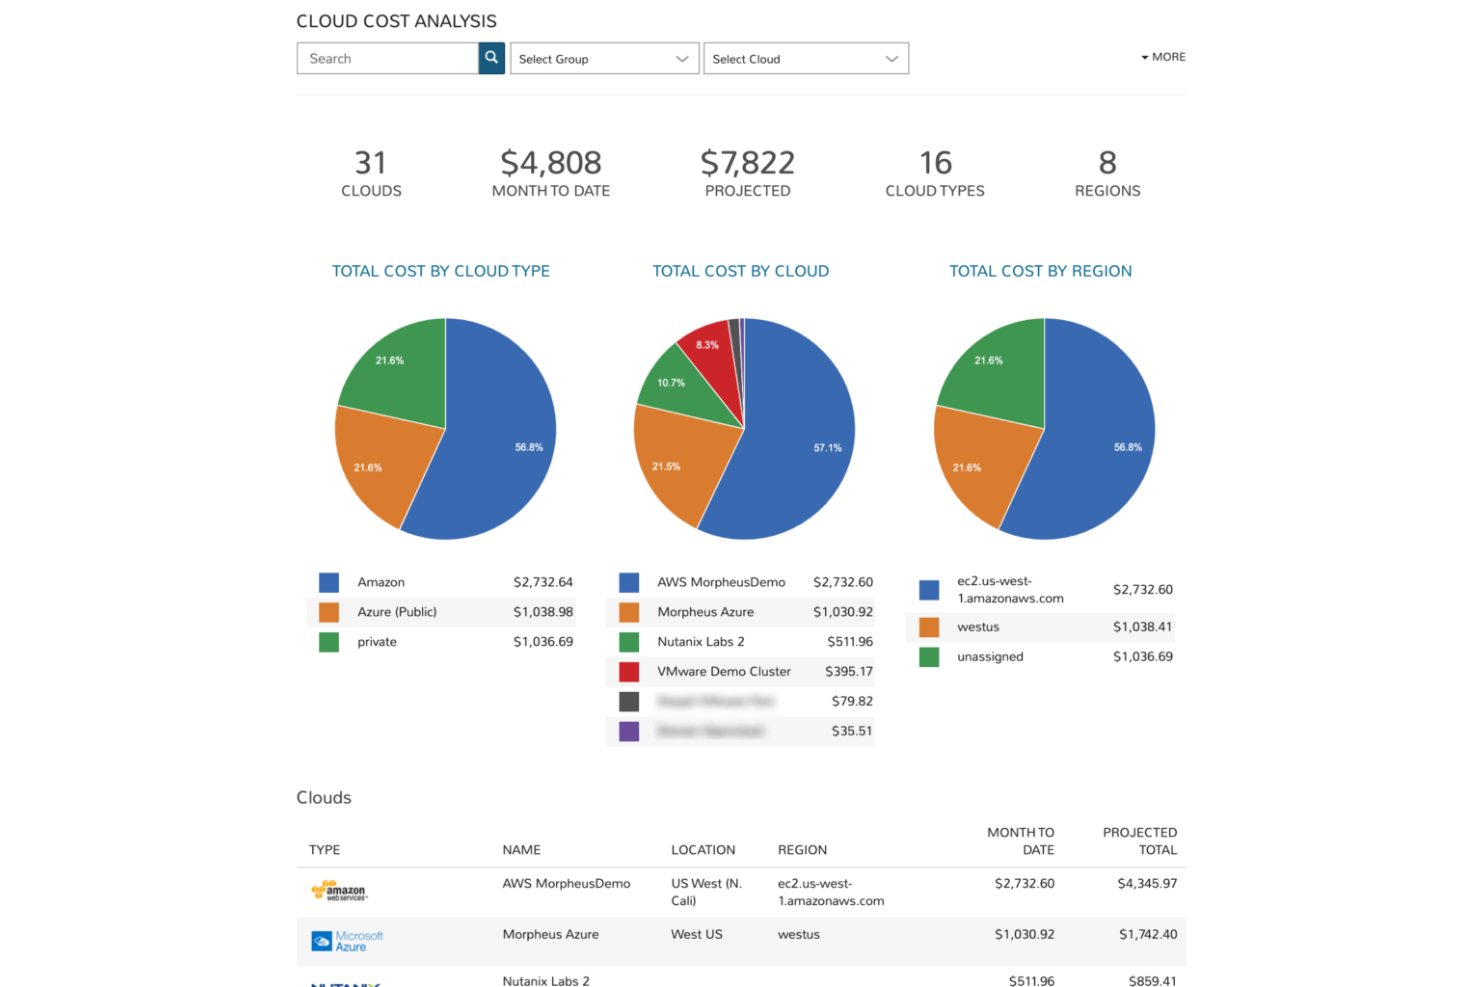Toggle the Nutanix Labs 2 legend entry
The image size is (1480, 987).
[701, 641]
